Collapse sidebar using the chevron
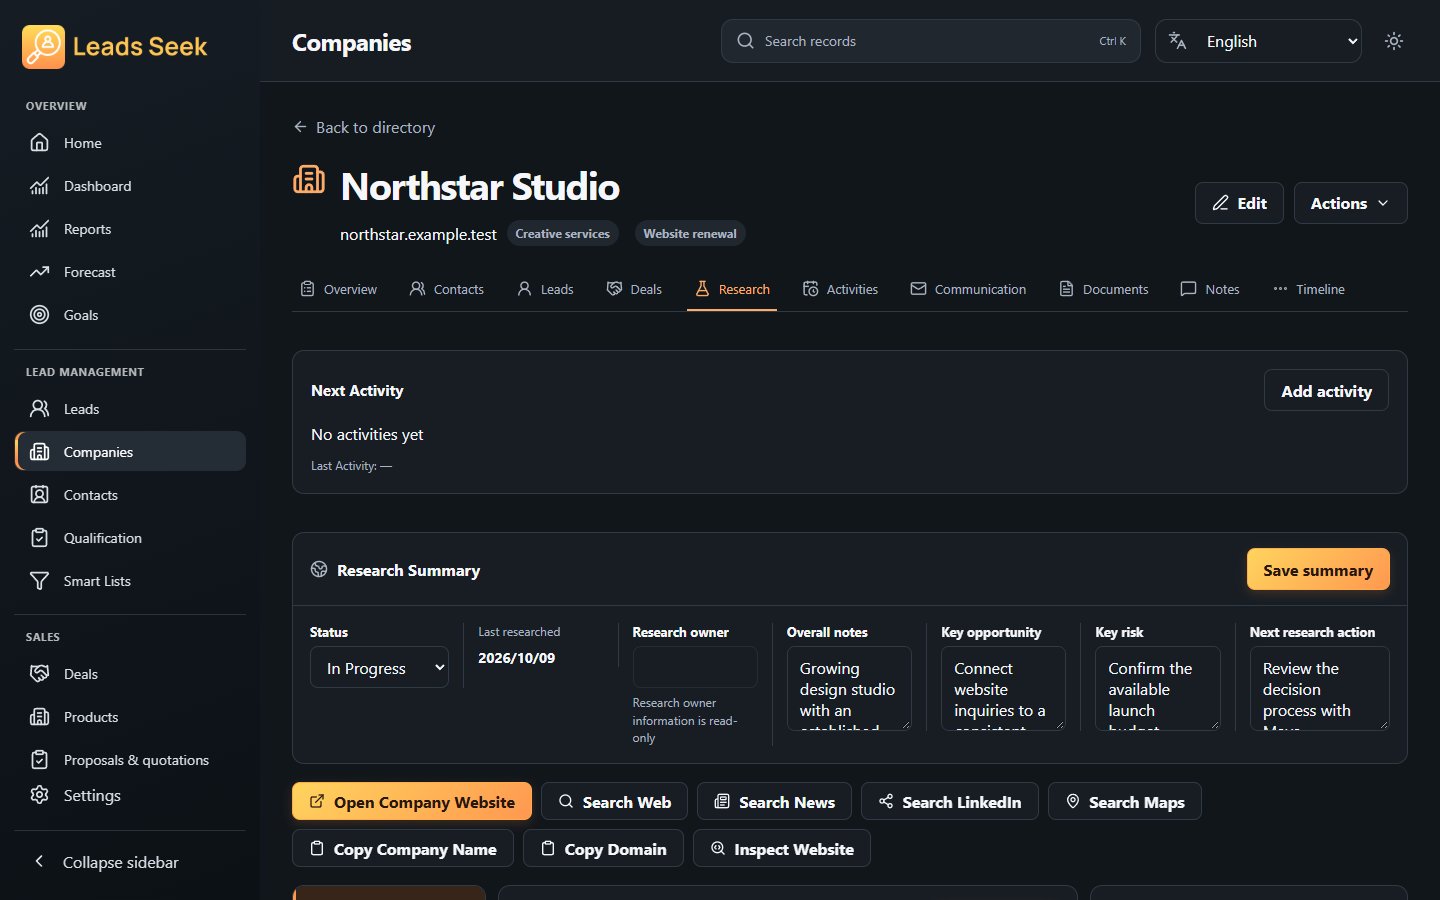Viewport: 1440px width, 900px height. pos(39,861)
